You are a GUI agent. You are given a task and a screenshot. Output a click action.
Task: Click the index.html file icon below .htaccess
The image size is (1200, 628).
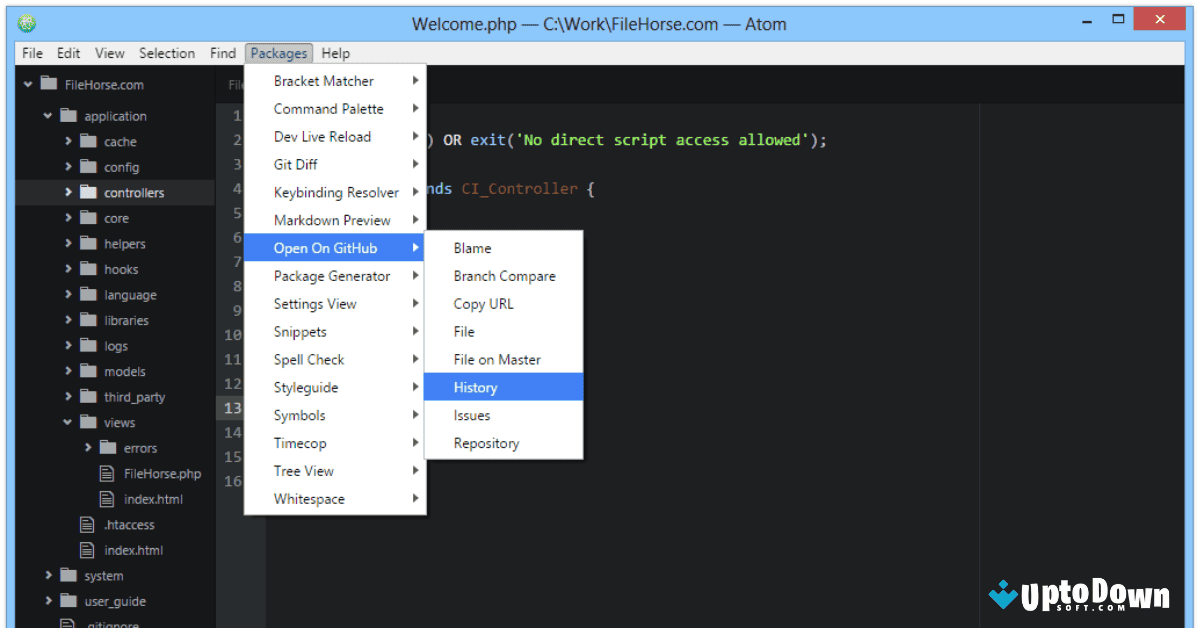click(85, 549)
